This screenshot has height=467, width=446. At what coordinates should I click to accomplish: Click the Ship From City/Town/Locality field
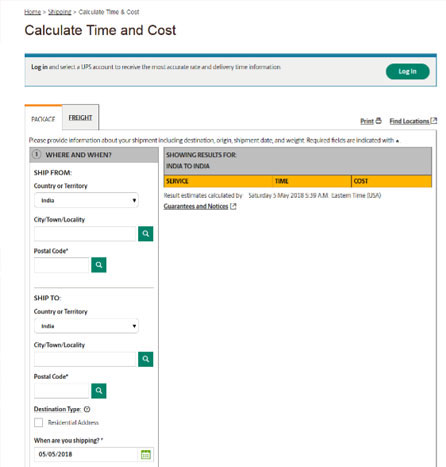point(86,234)
